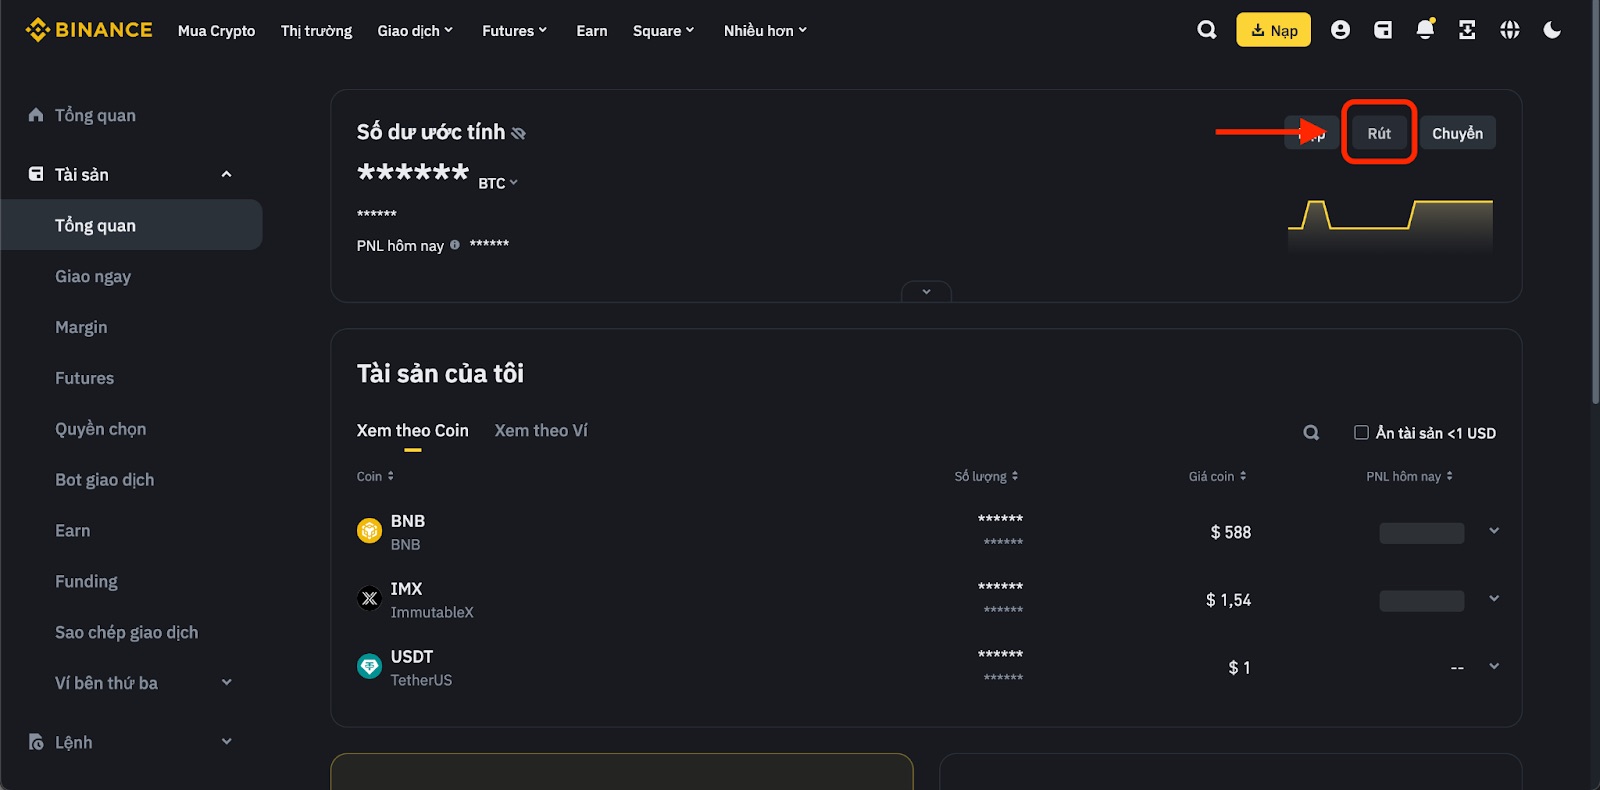Click the Rút button
1600x790 pixels.
pos(1379,132)
